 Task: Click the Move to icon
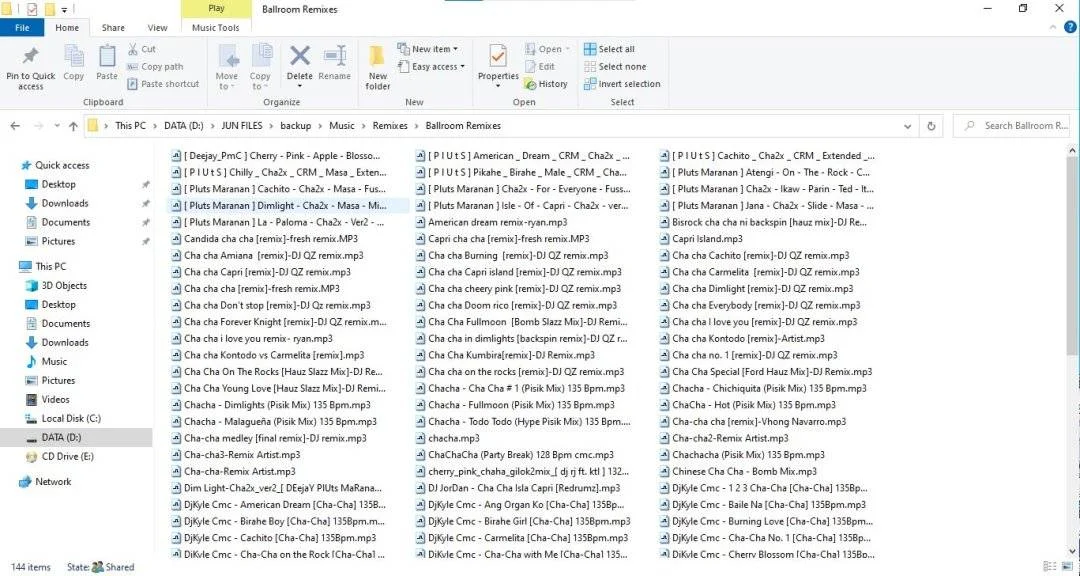227,56
